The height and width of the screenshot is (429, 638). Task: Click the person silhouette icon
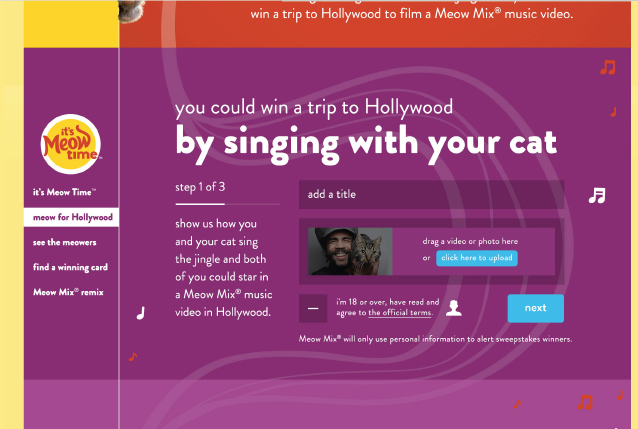(x=454, y=308)
